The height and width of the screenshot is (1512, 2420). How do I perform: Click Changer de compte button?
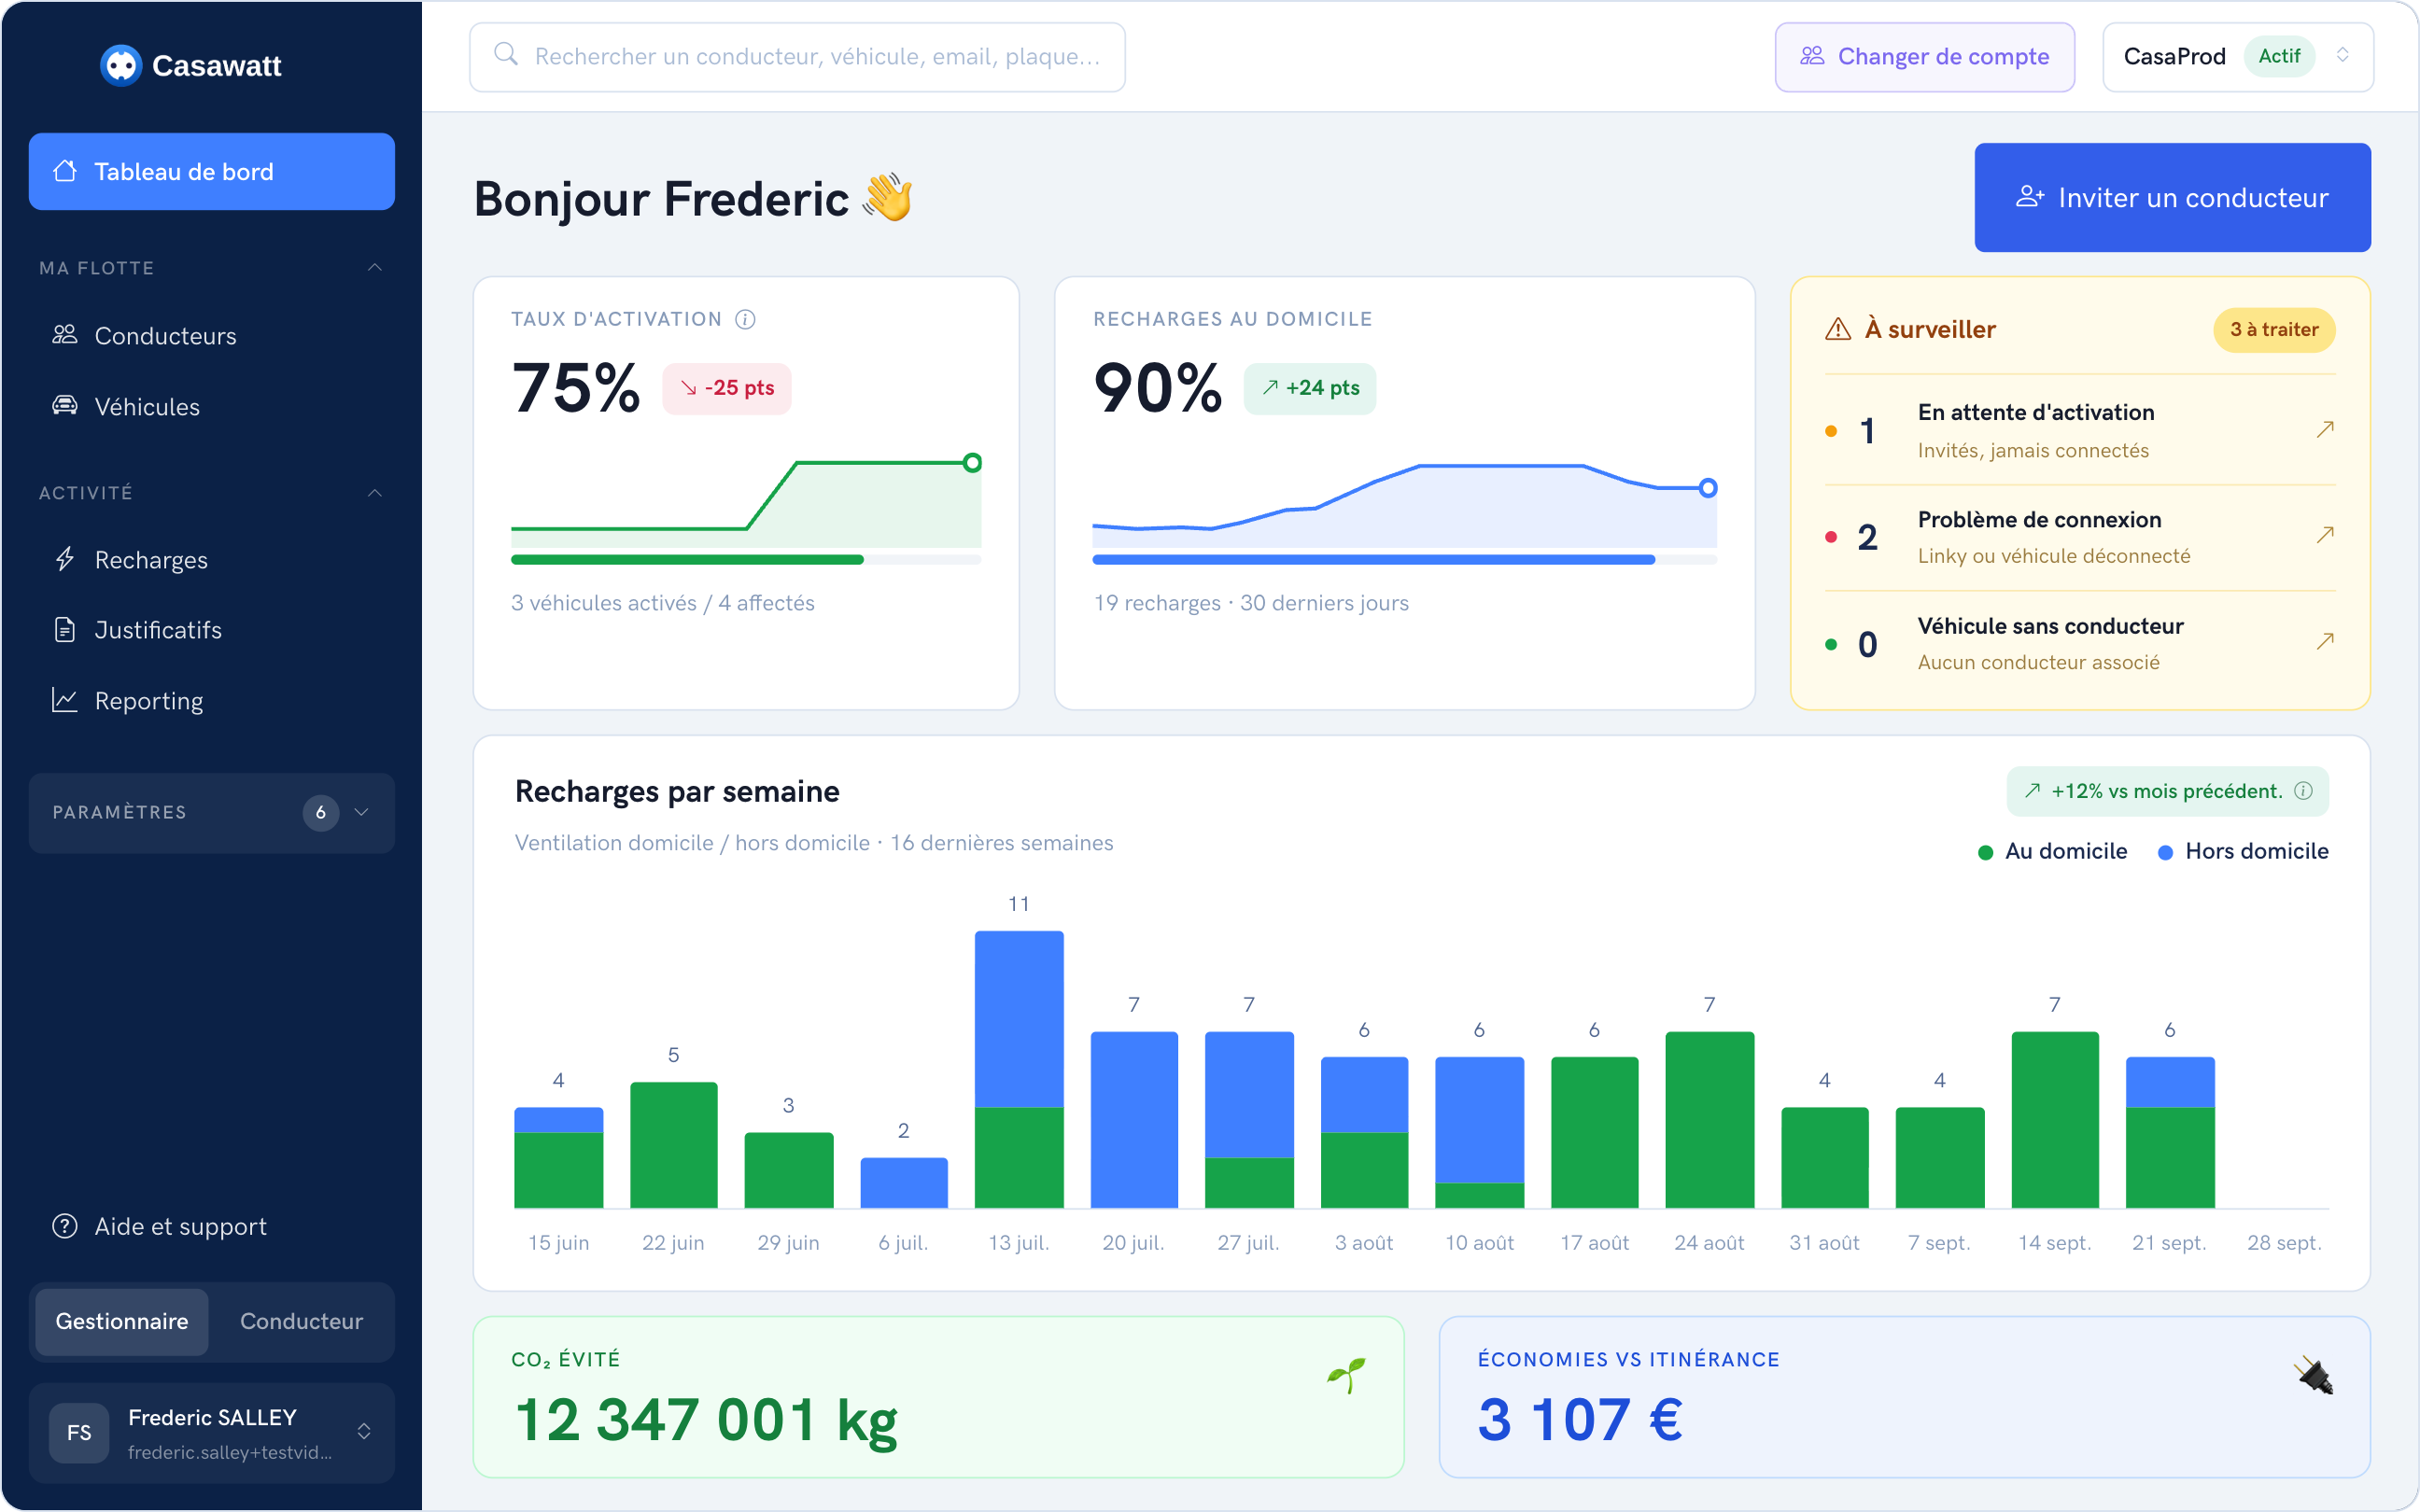pyautogui.click(x=1924, y=57)
